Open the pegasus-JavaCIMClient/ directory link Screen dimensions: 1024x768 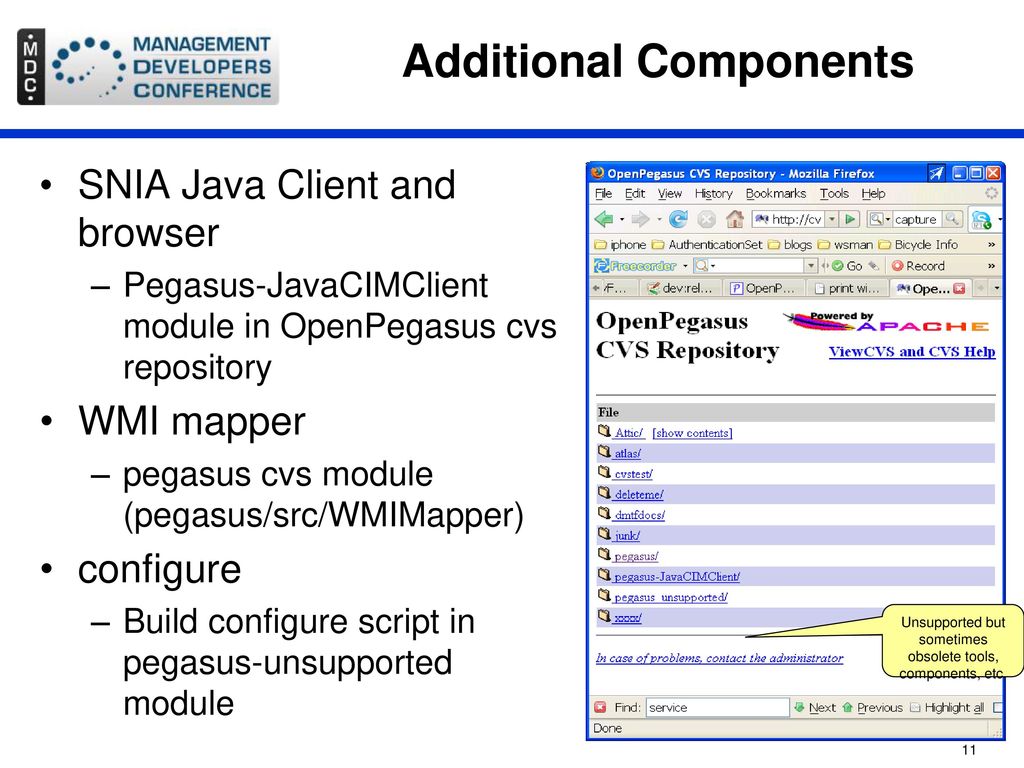click(x=677, y=577)
